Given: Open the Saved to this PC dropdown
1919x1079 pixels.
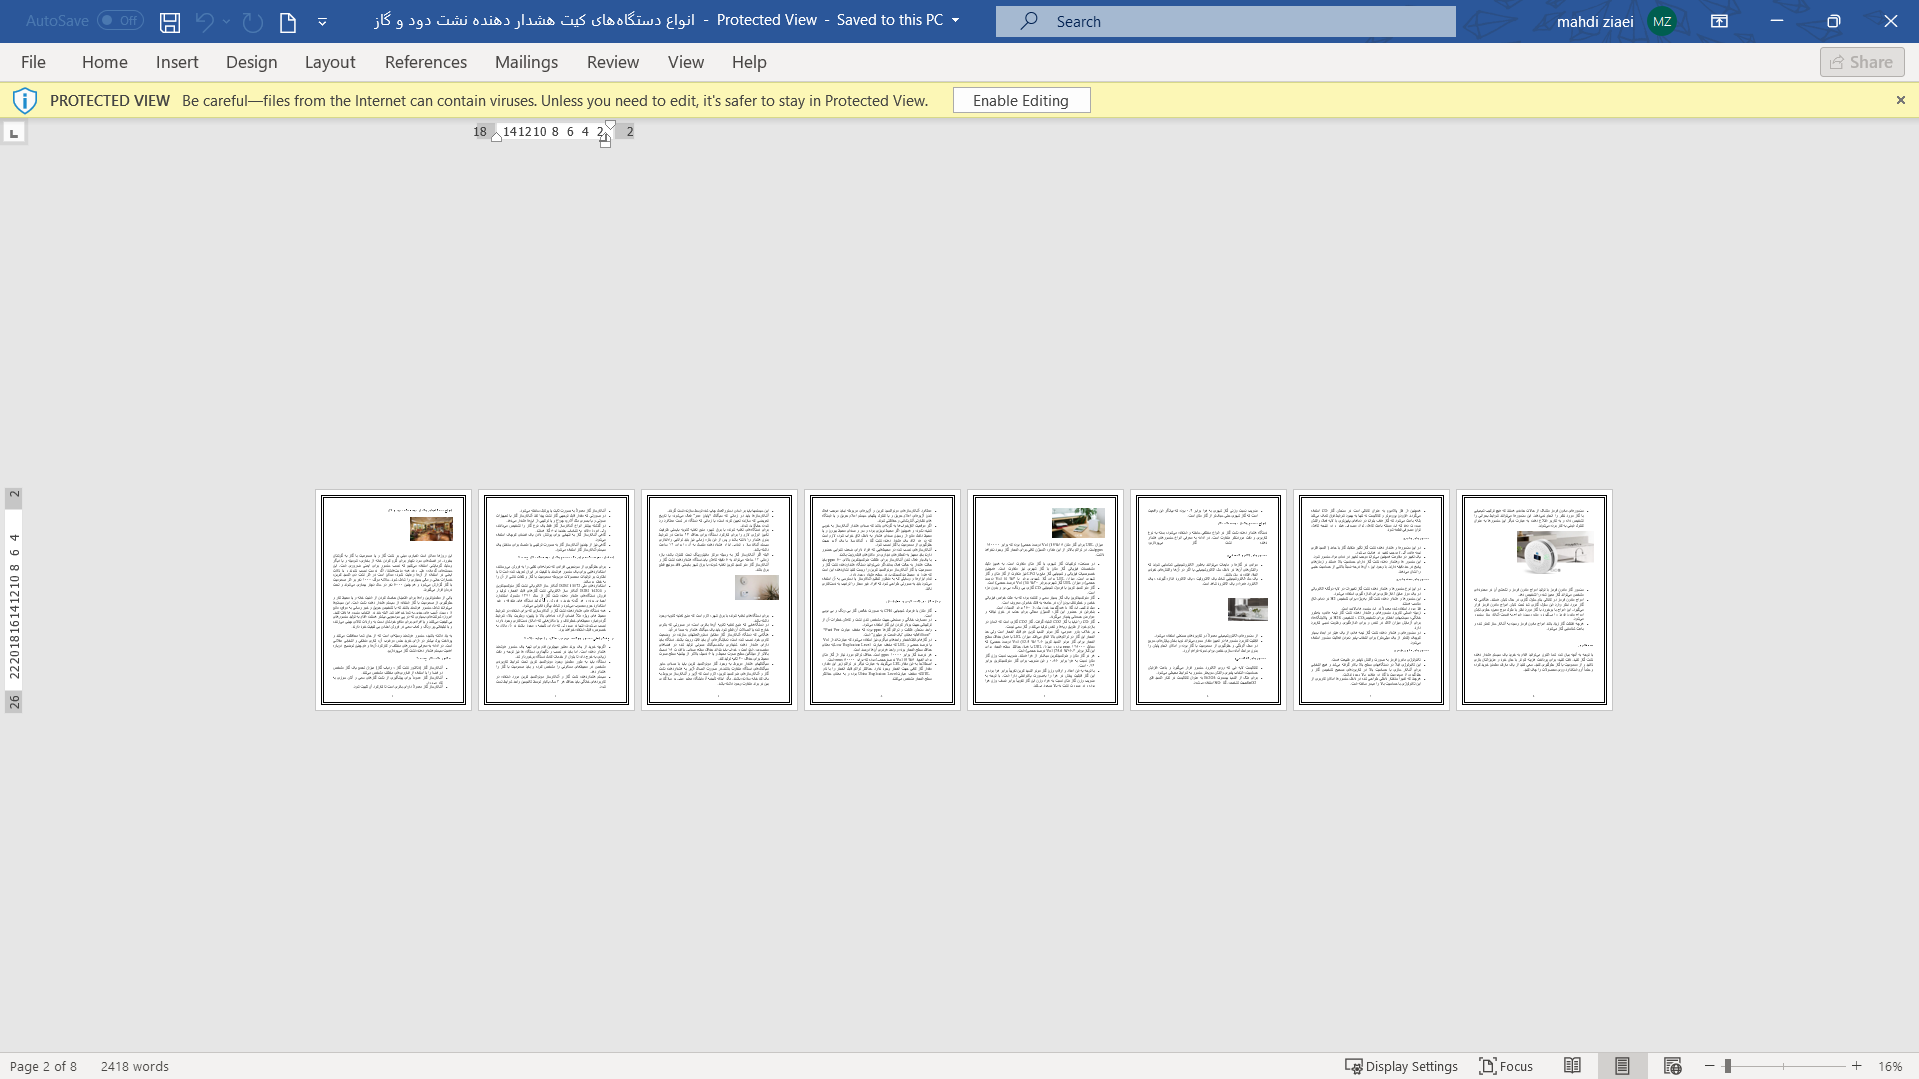Looking at the screenshot, I should coord(955,20).
